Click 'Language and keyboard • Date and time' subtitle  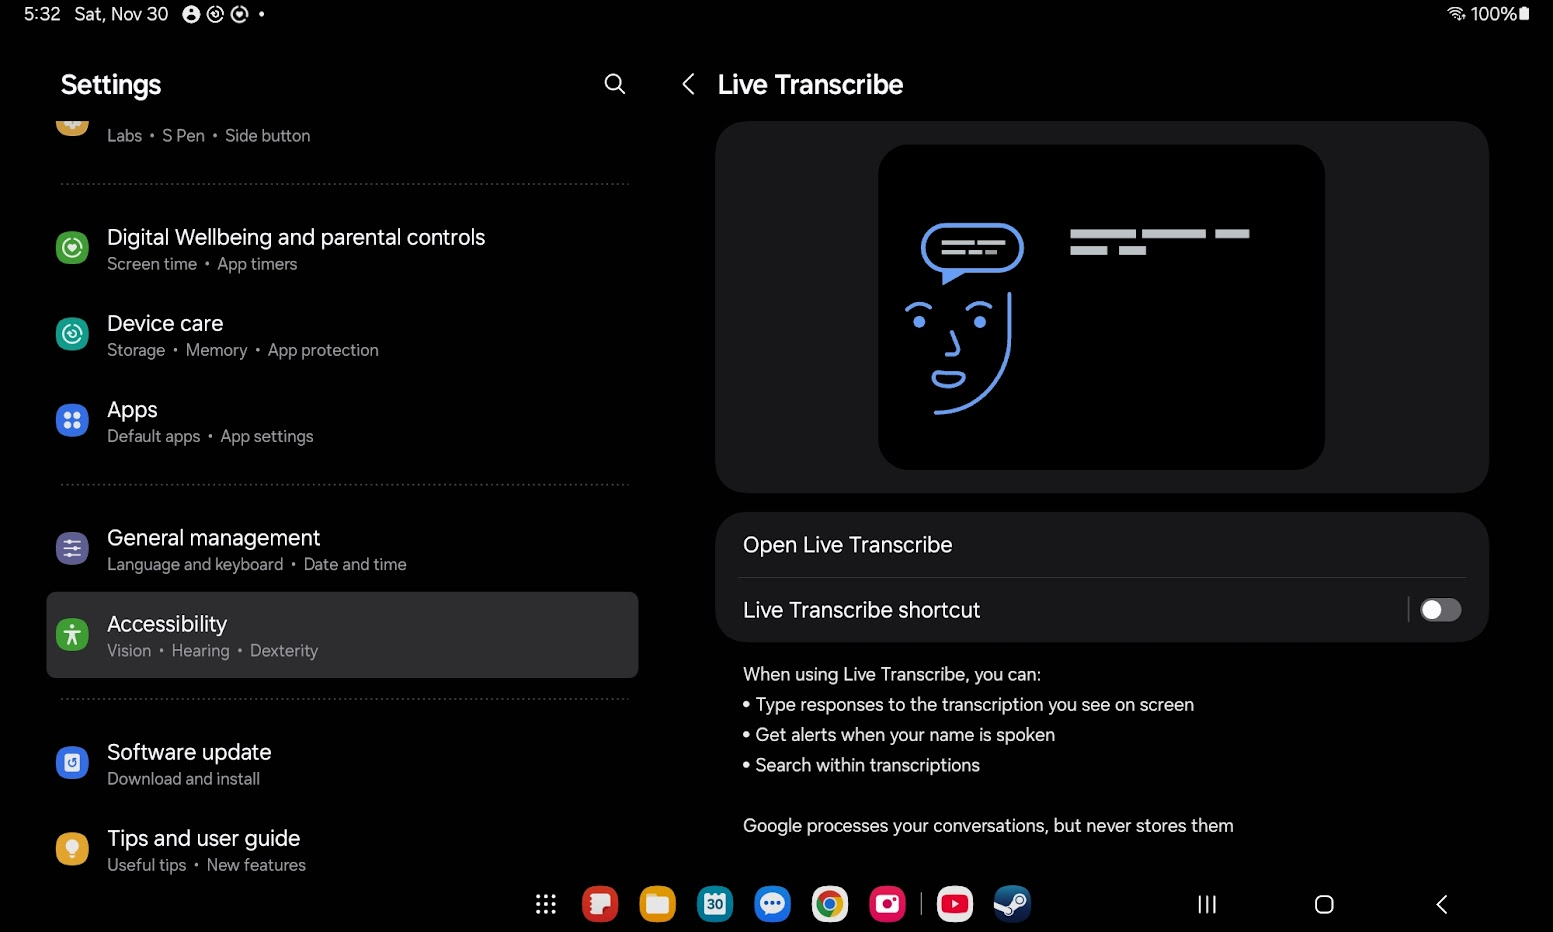click(257, 564)
